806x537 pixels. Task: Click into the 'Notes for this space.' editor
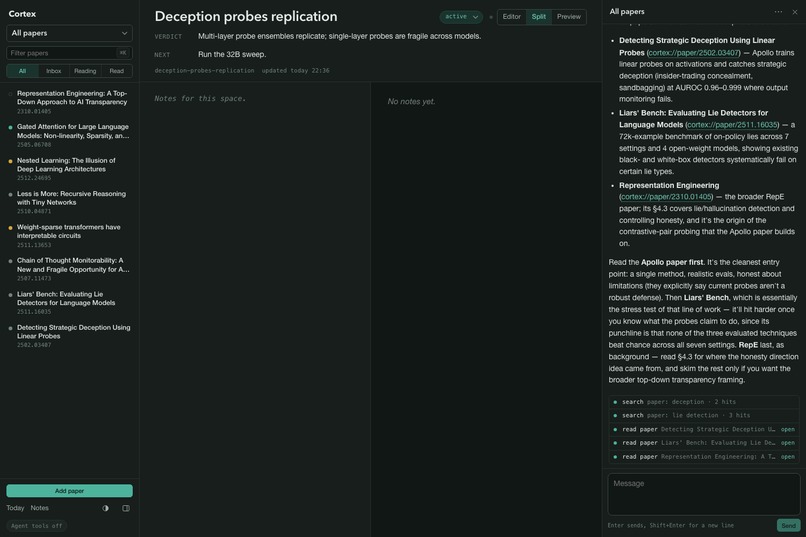pos(200,99)
